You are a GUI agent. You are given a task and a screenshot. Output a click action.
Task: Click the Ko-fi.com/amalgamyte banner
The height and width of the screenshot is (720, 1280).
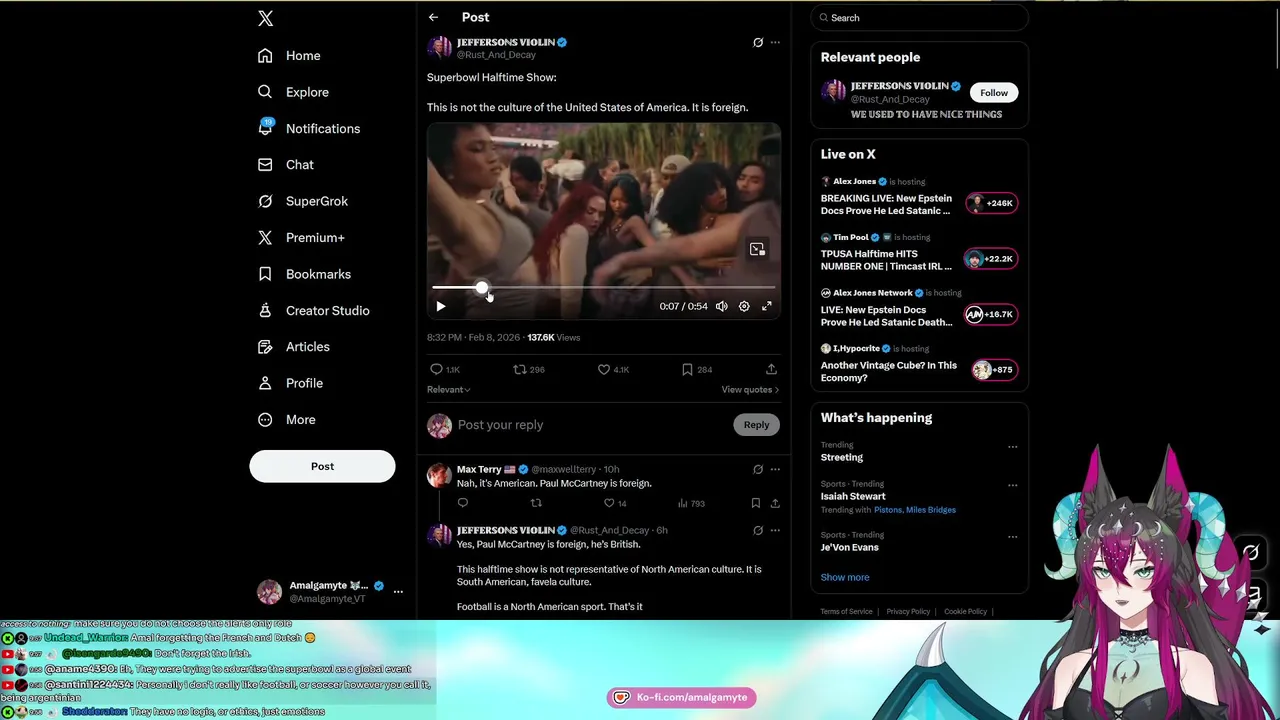click(681, 698)
